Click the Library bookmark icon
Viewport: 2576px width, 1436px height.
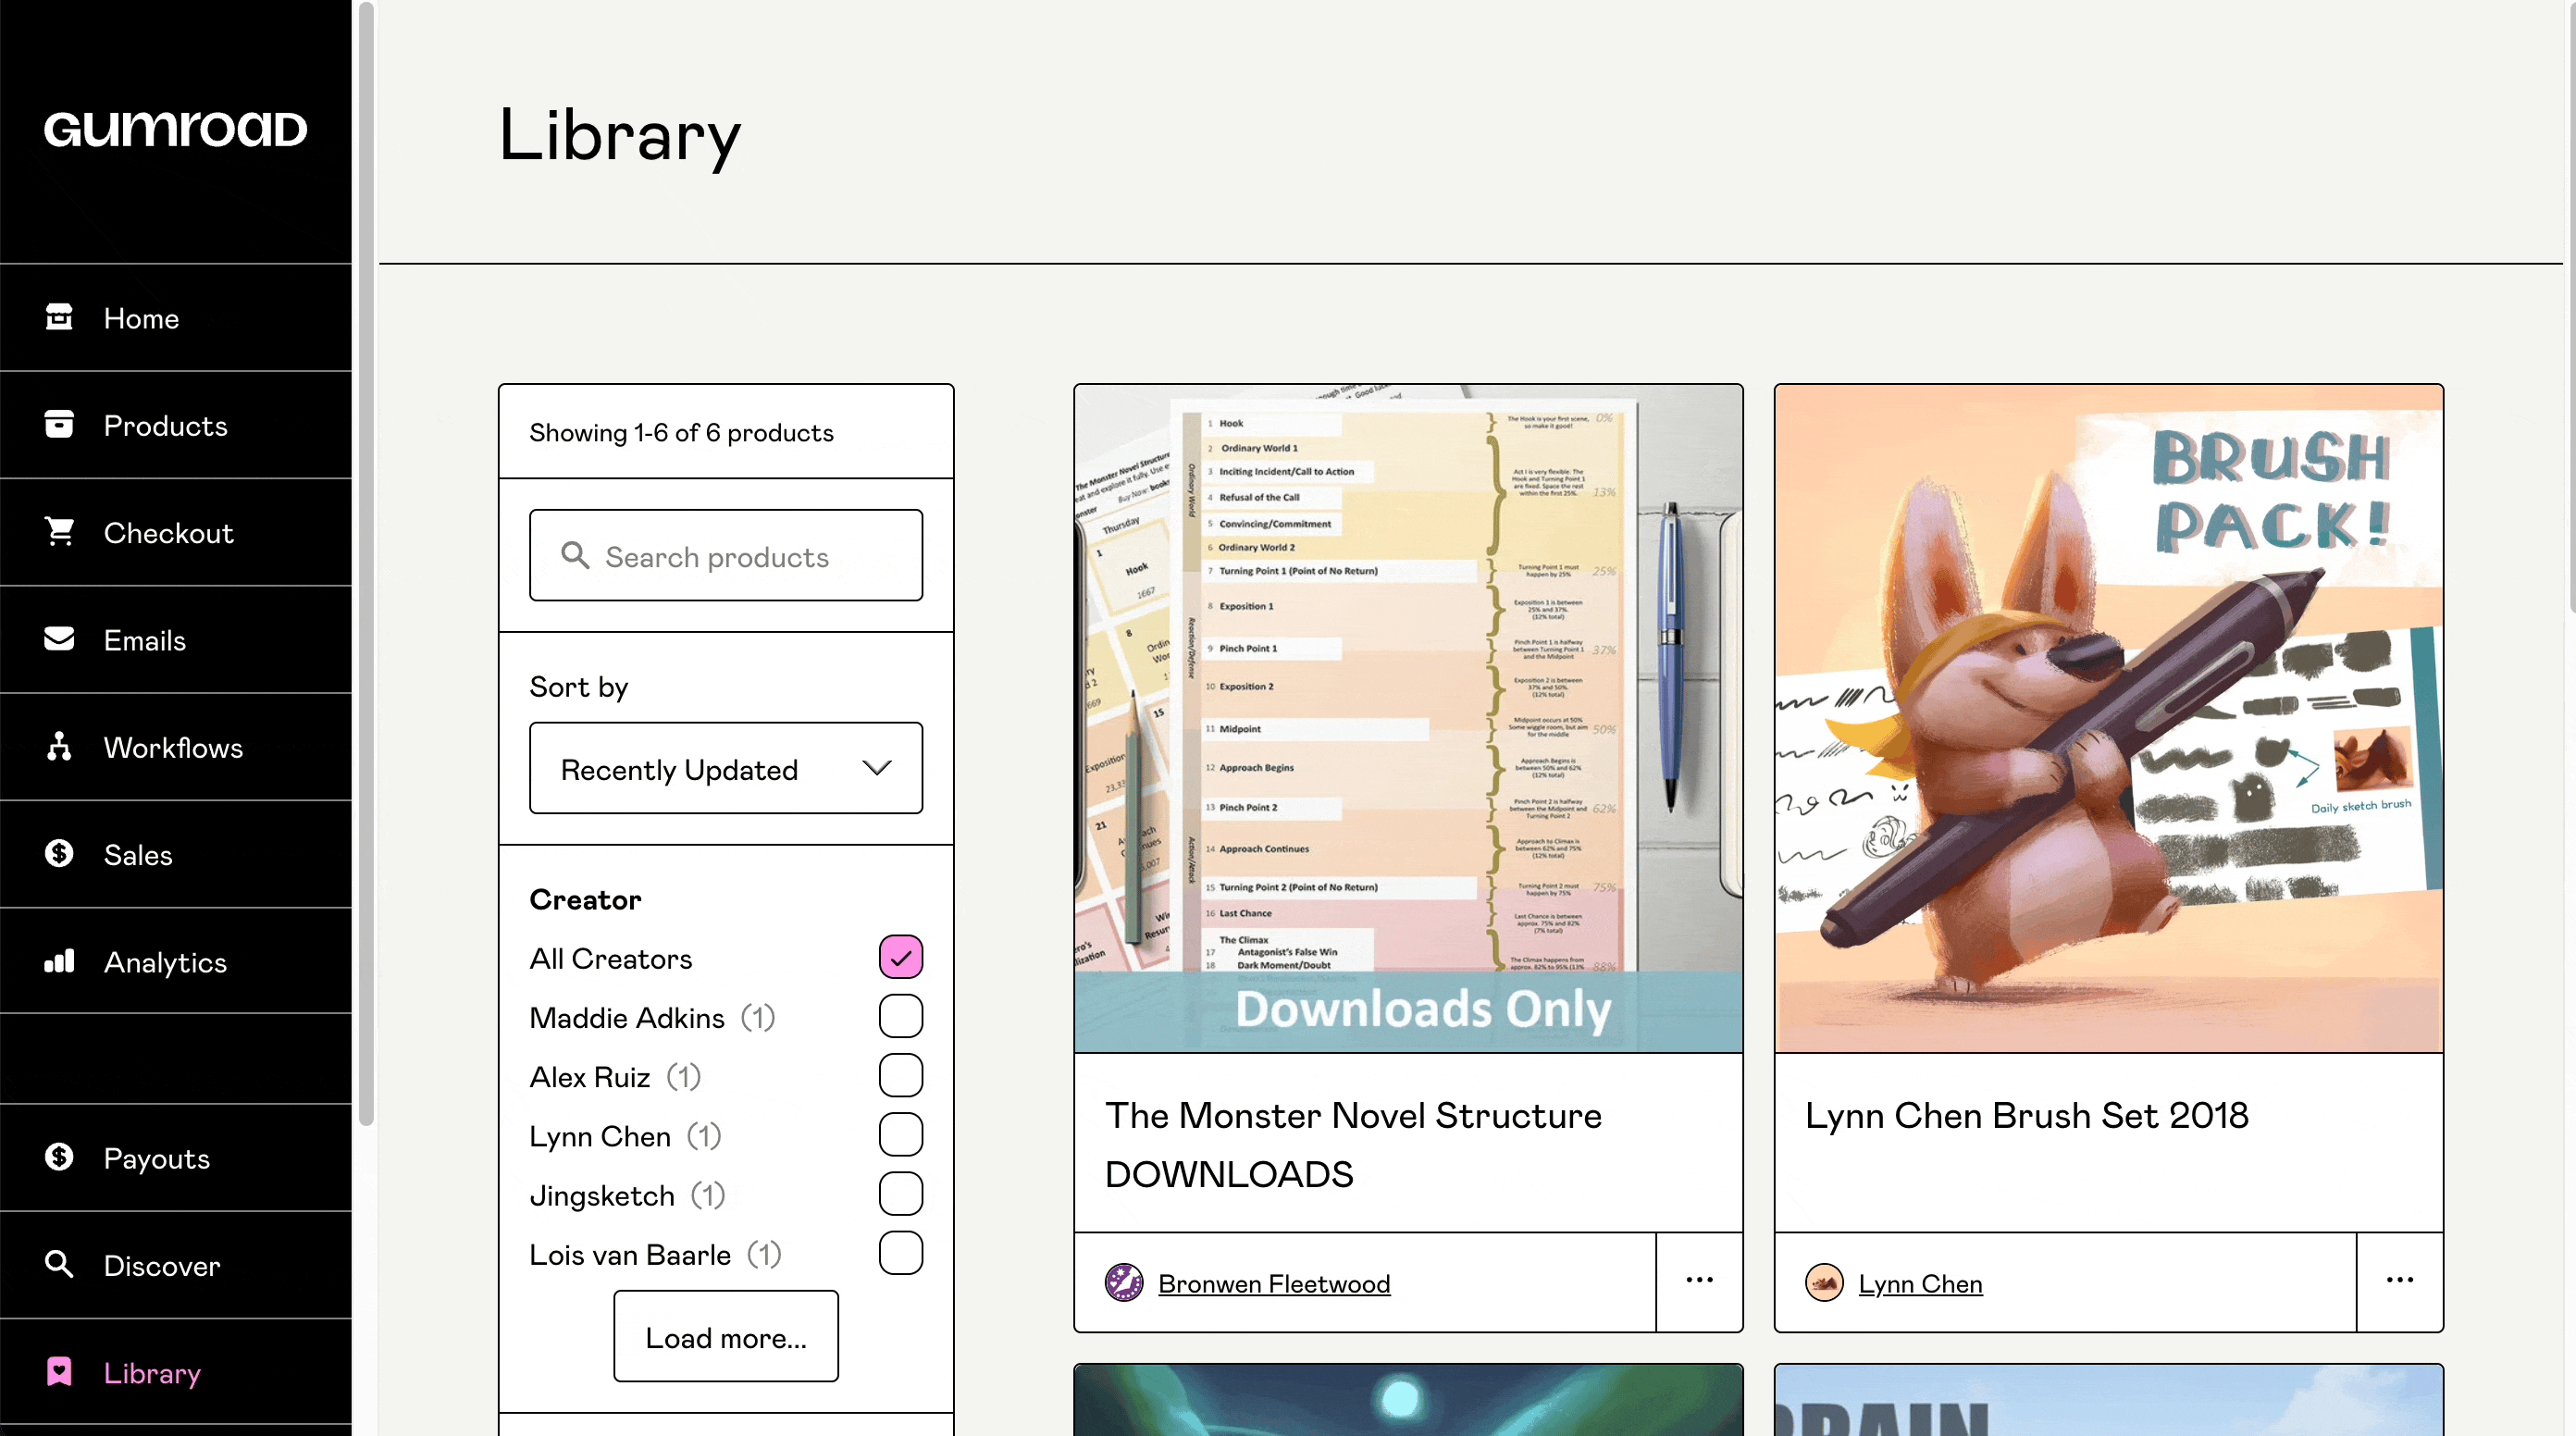pyautogui.click(x=59, y=1371)
